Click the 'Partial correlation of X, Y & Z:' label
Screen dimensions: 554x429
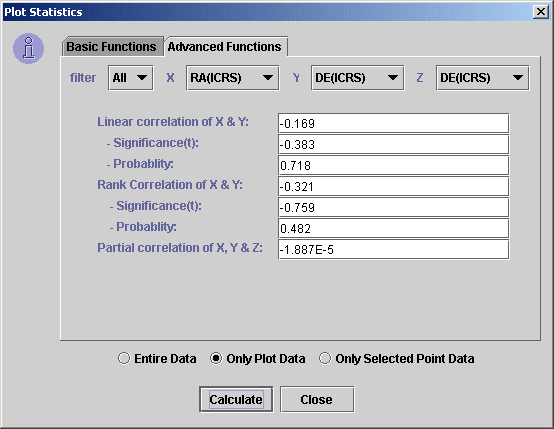(180, 248)
